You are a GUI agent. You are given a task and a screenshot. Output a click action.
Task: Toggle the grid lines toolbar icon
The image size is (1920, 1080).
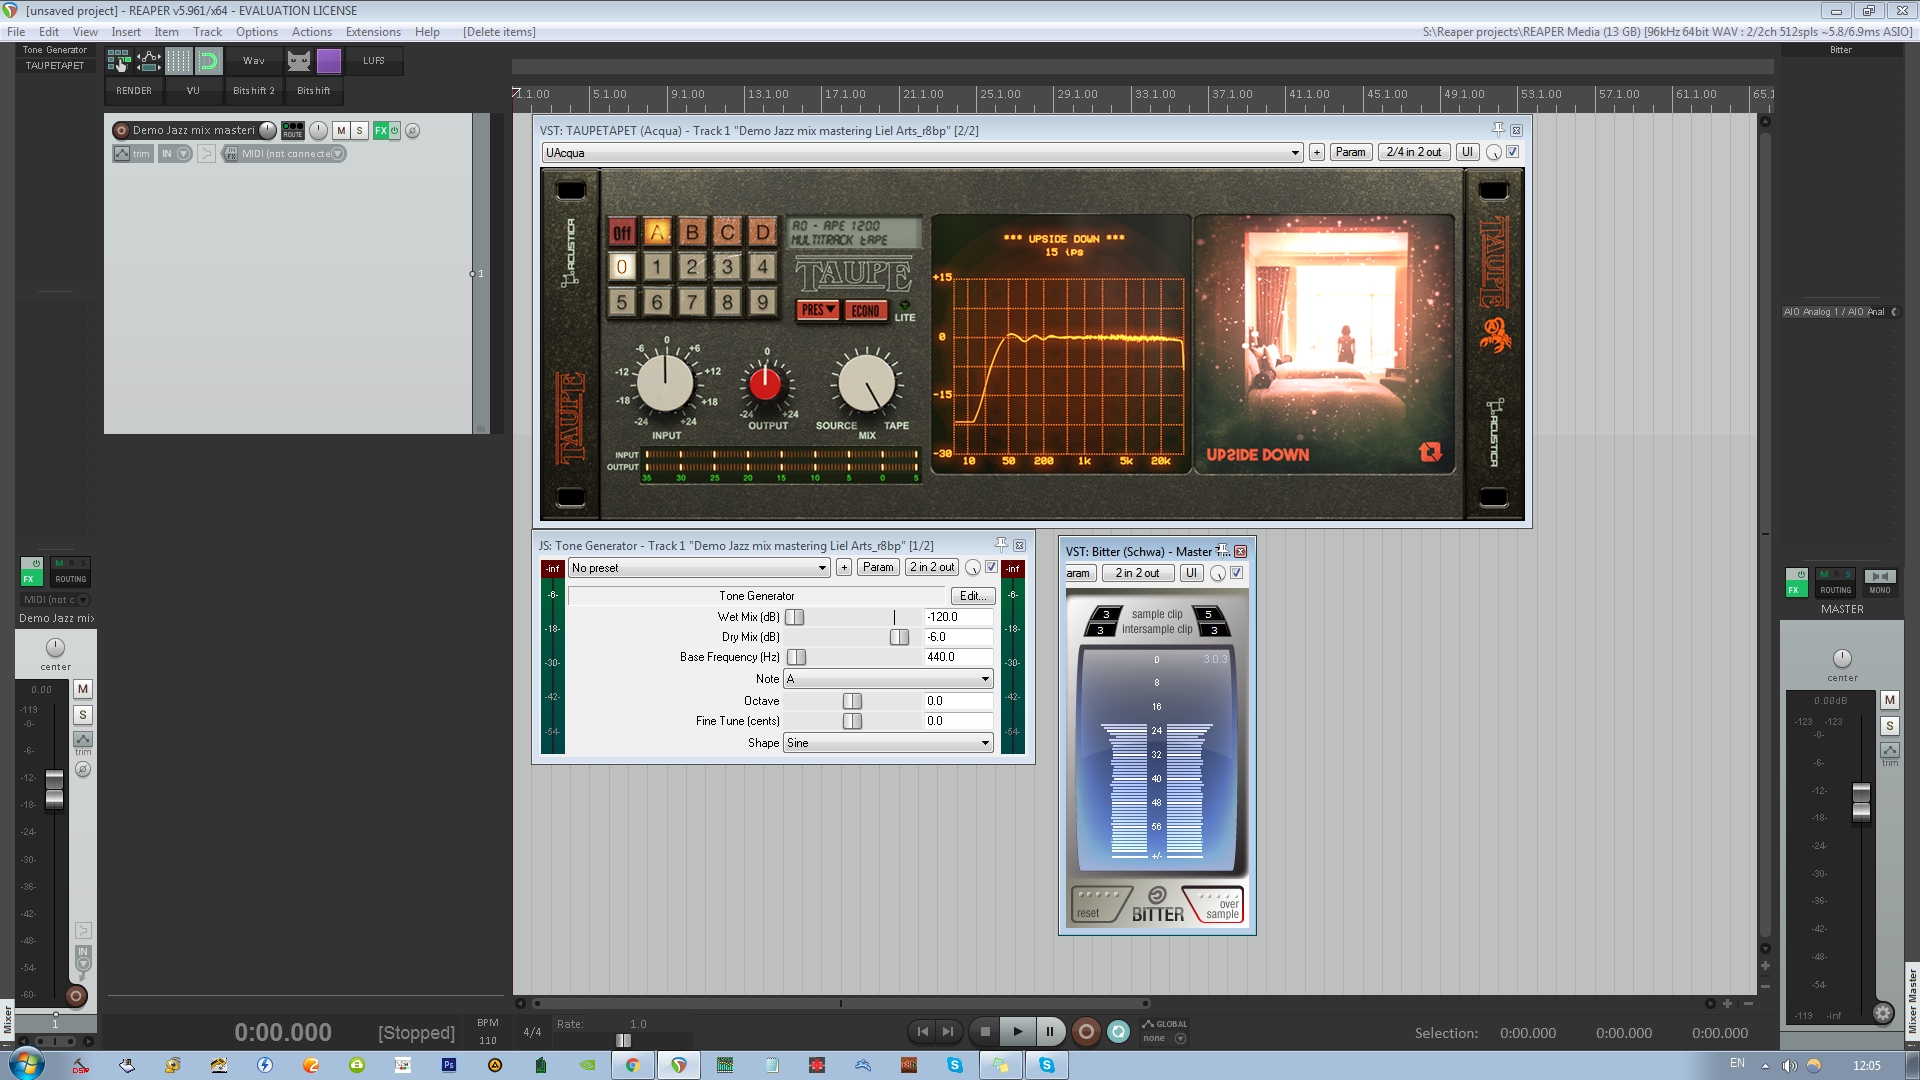pos(178,61)
